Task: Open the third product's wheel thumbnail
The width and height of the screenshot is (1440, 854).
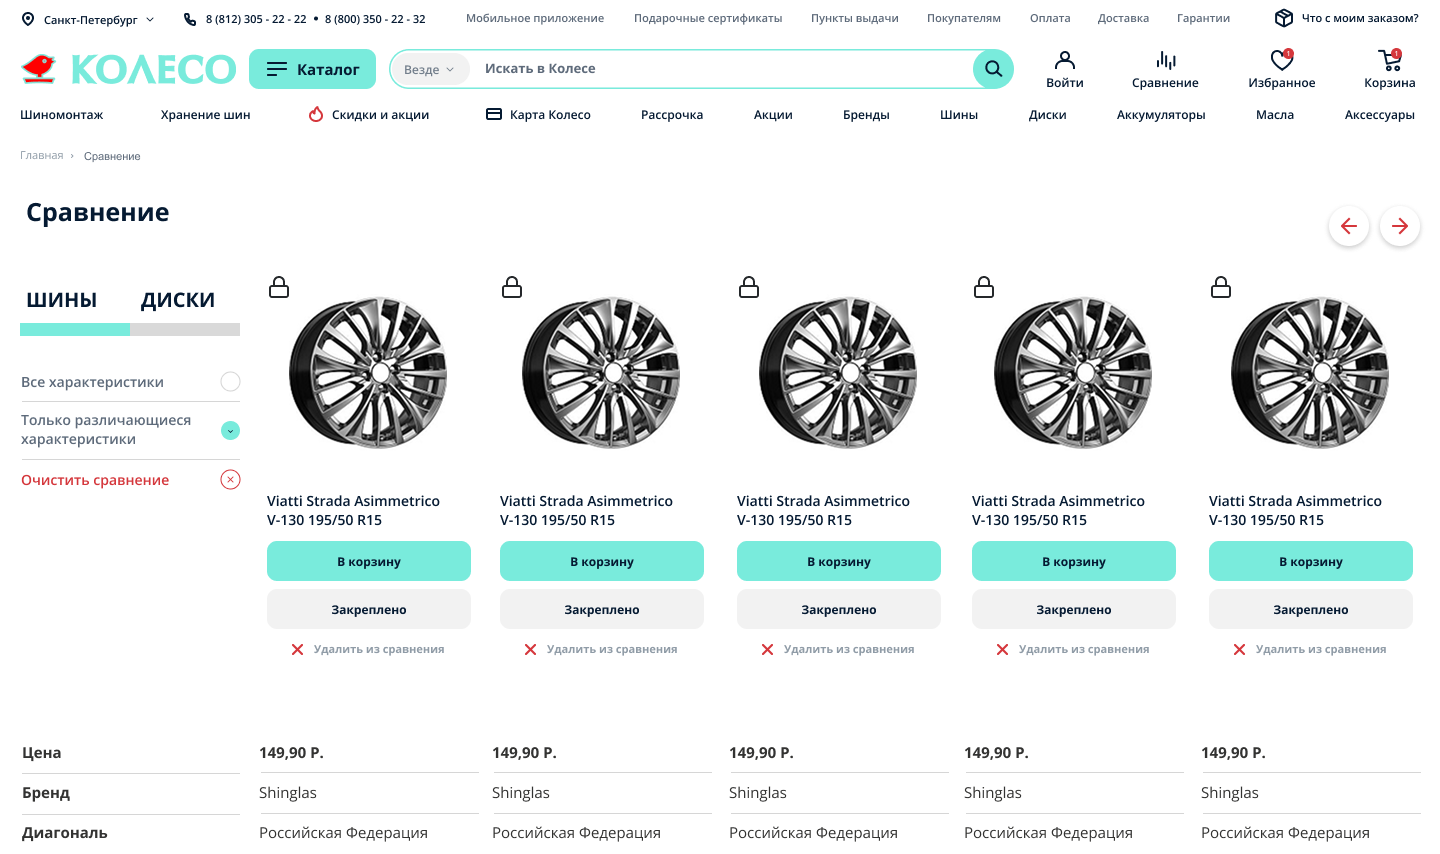Action: 839,373
